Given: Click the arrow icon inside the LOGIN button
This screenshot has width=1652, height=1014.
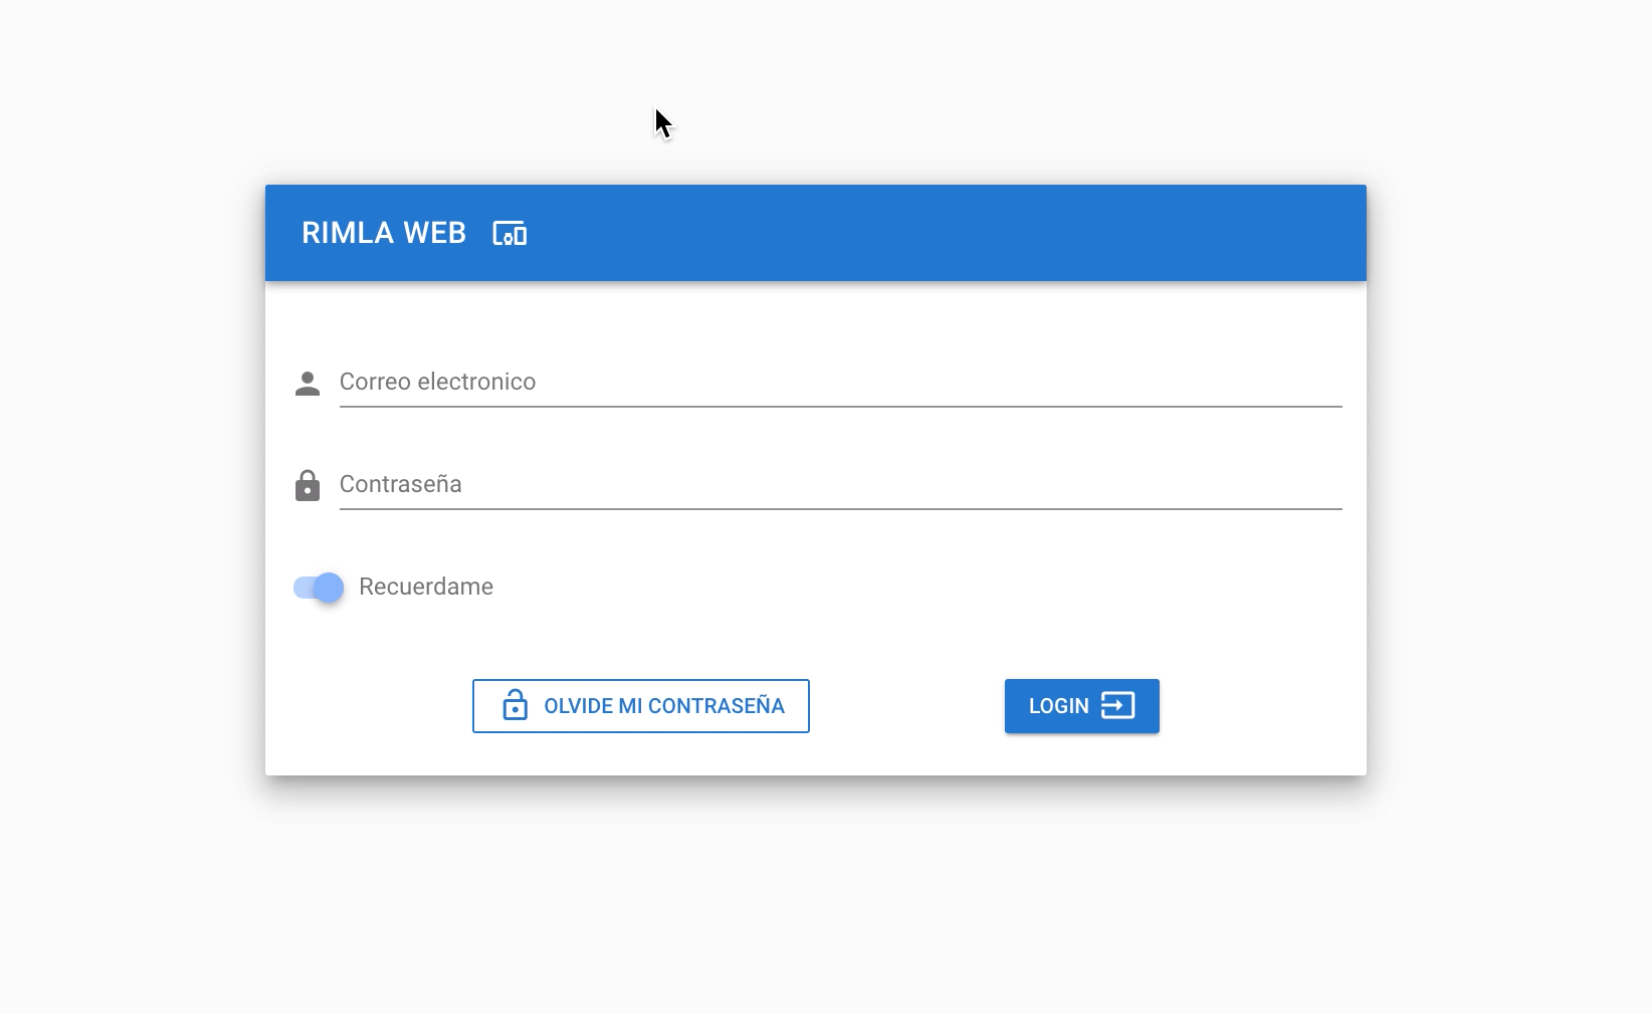Looking at the screenshot, I should tap(1118, 705).
